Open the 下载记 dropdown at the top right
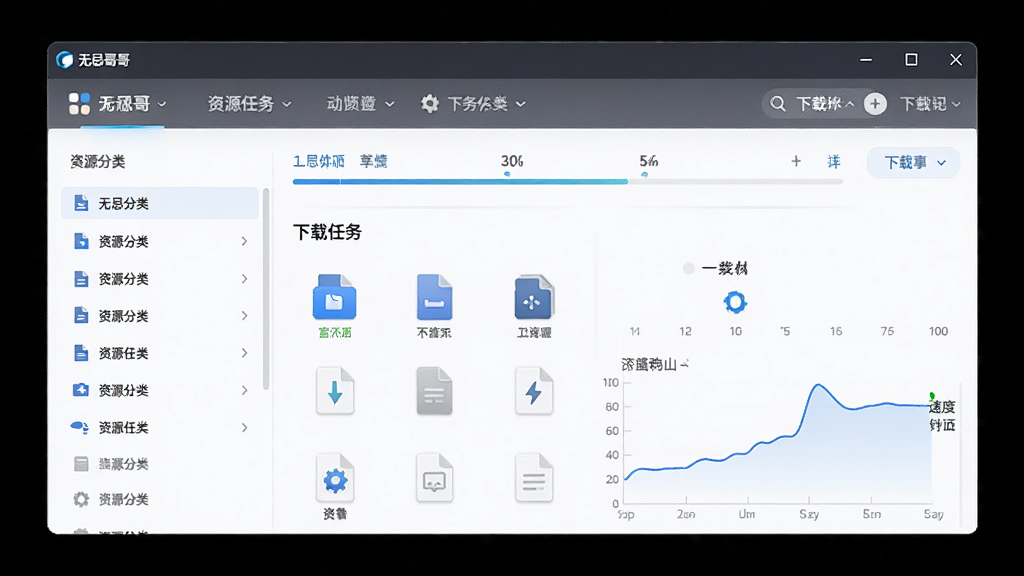 click(x=930, y=103)
